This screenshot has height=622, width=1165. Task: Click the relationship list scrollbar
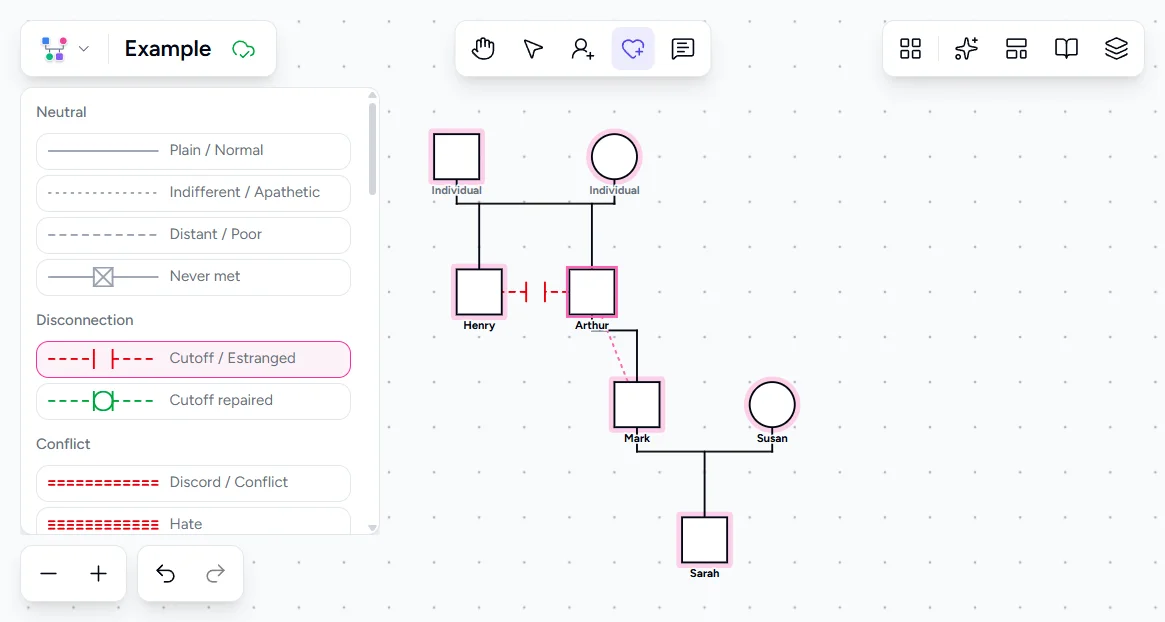pyautogui.click(x=372, y=149)
